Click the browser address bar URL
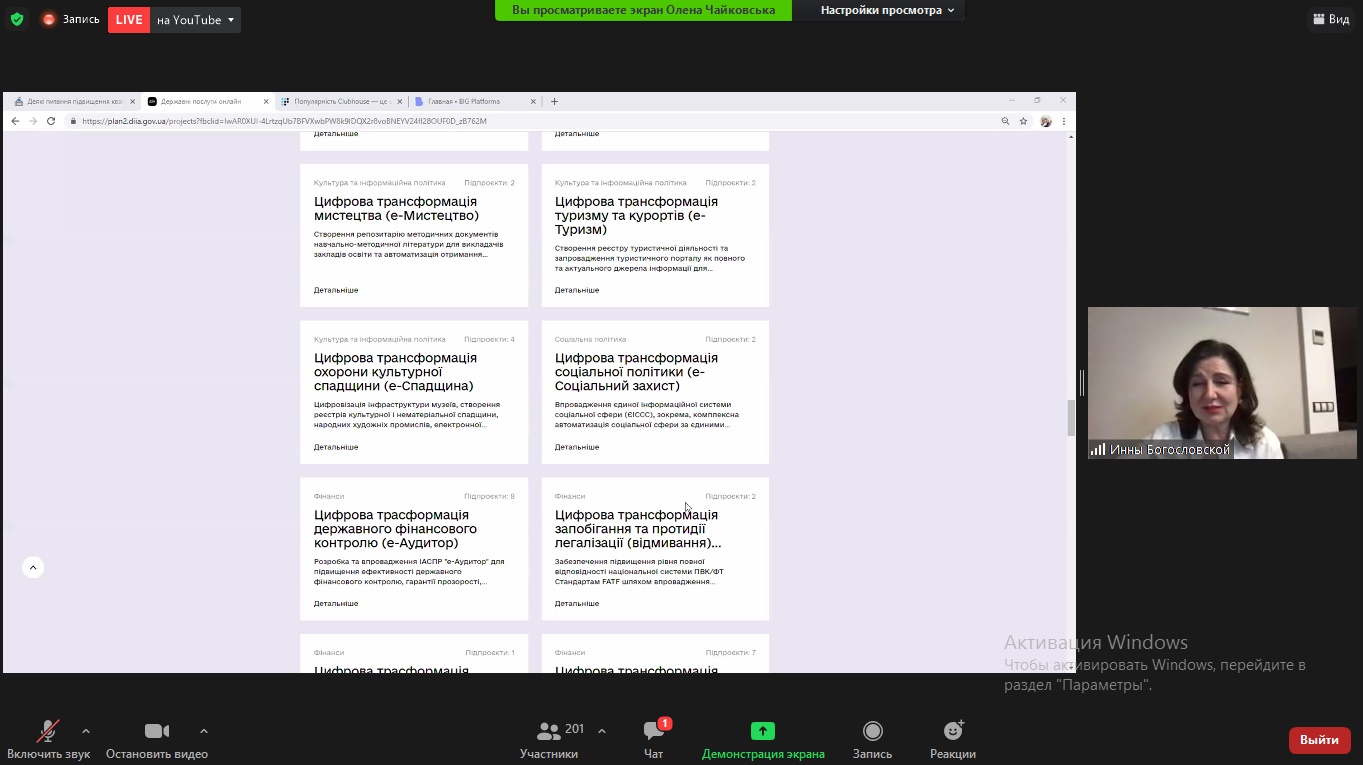 click(x=284, y=121)
